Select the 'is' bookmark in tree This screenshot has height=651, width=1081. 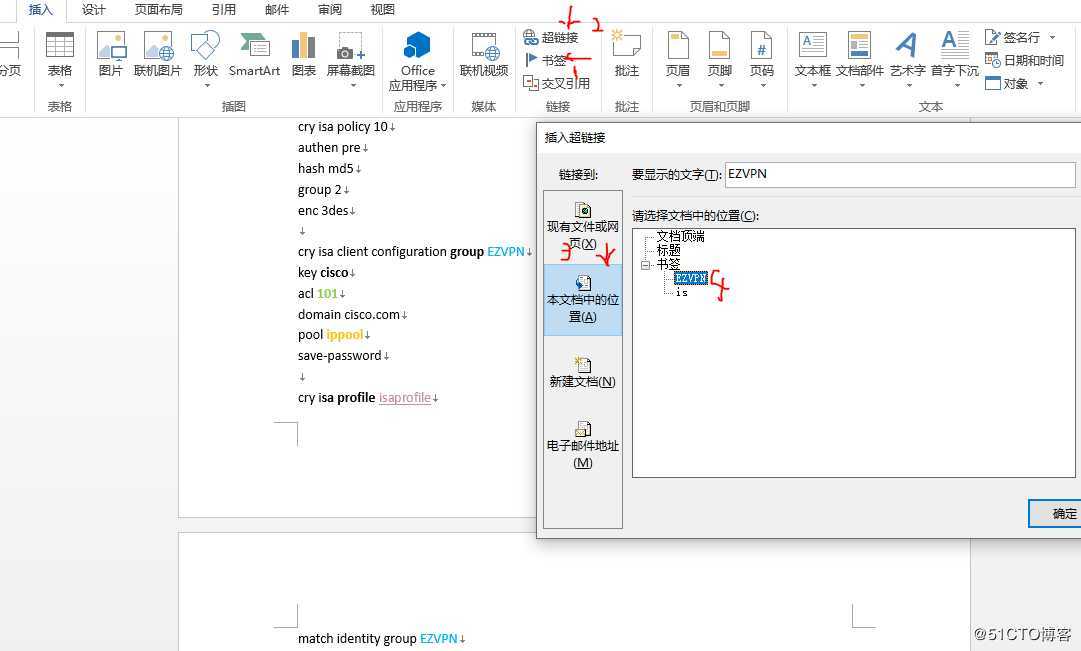681,292
